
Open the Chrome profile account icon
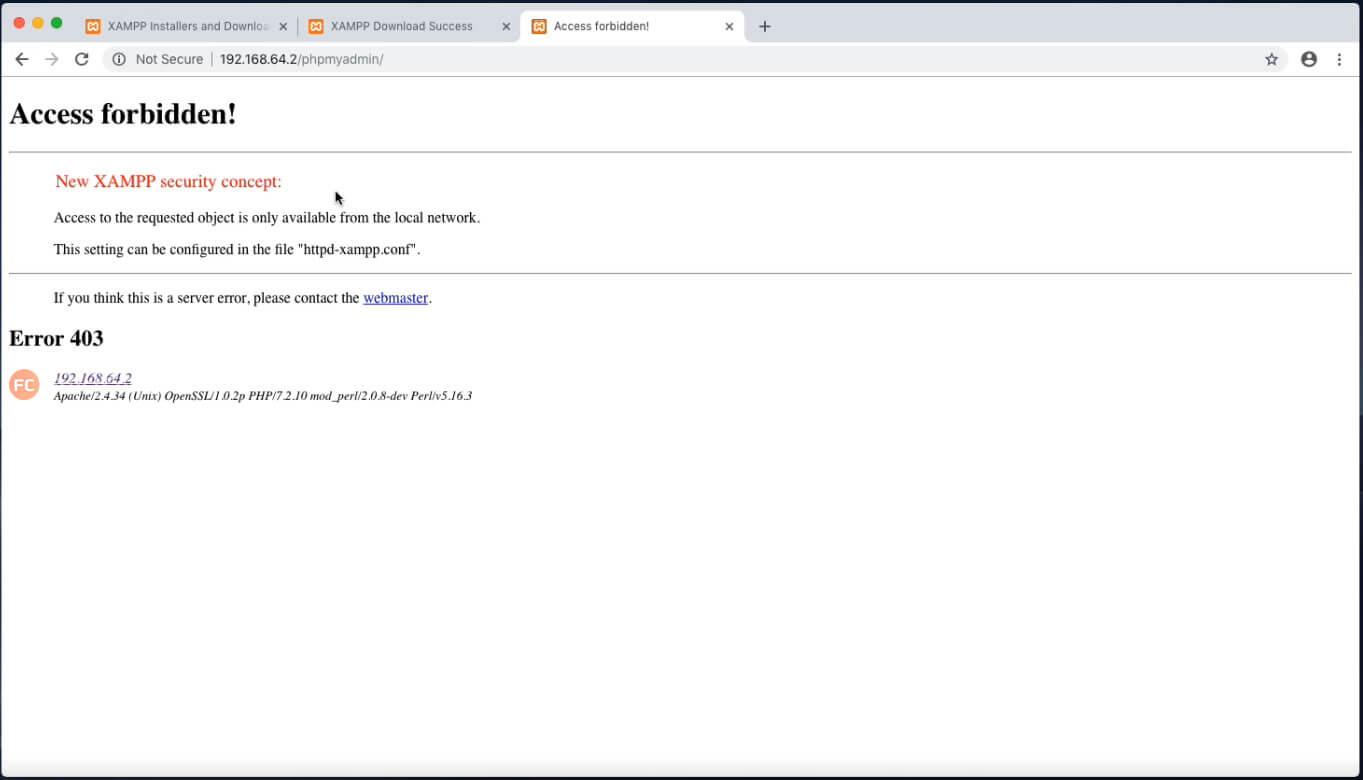(x=1309, y=59)
